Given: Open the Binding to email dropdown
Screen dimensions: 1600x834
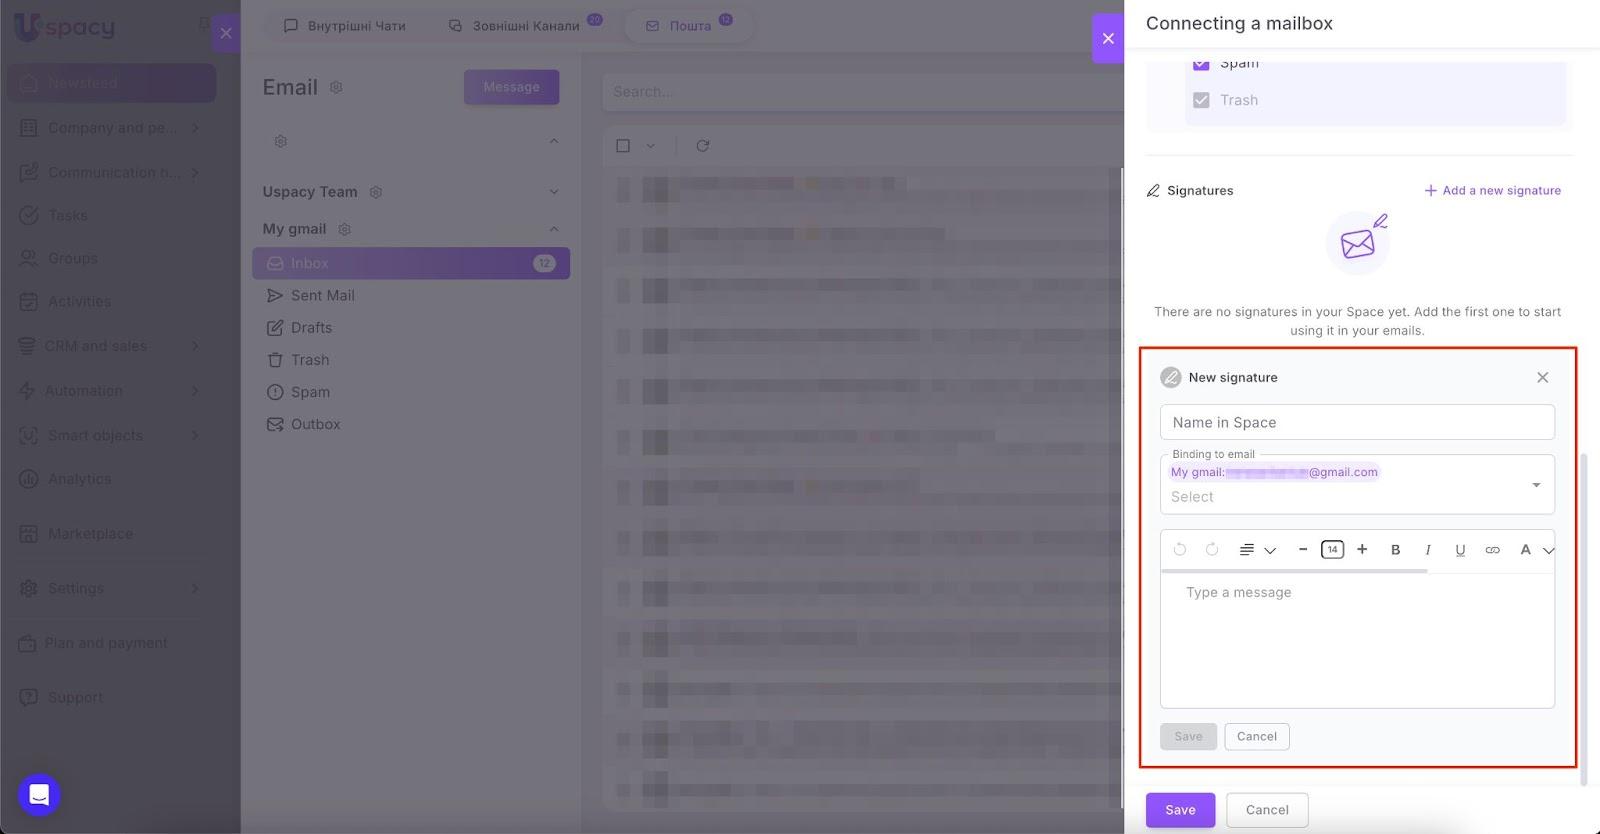Looking at the screenshot, I should pyautogui.click(x=1536, y=485).
